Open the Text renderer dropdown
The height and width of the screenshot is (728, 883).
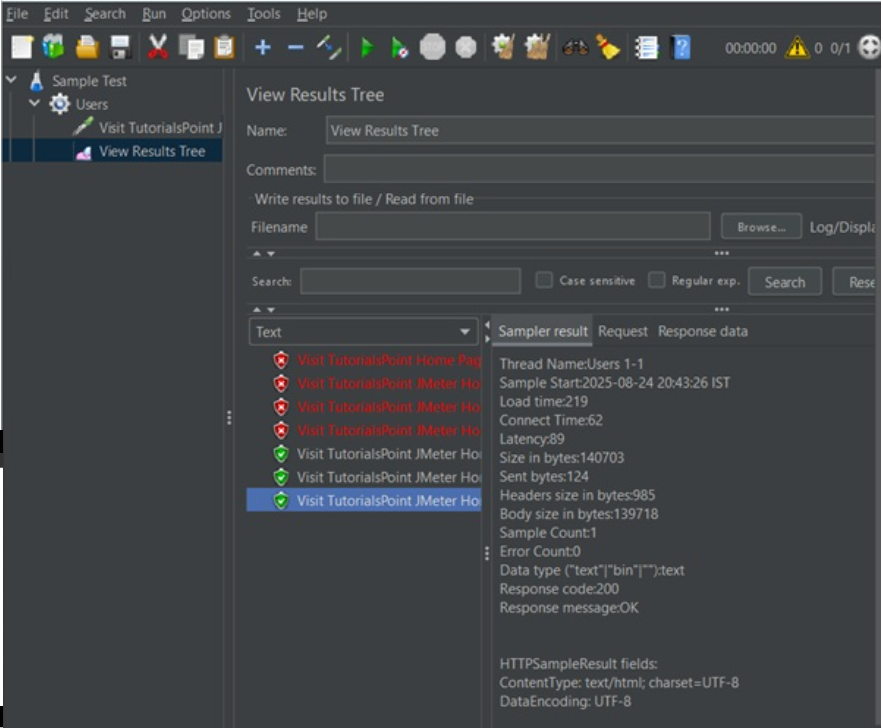(x=363, y=332)
